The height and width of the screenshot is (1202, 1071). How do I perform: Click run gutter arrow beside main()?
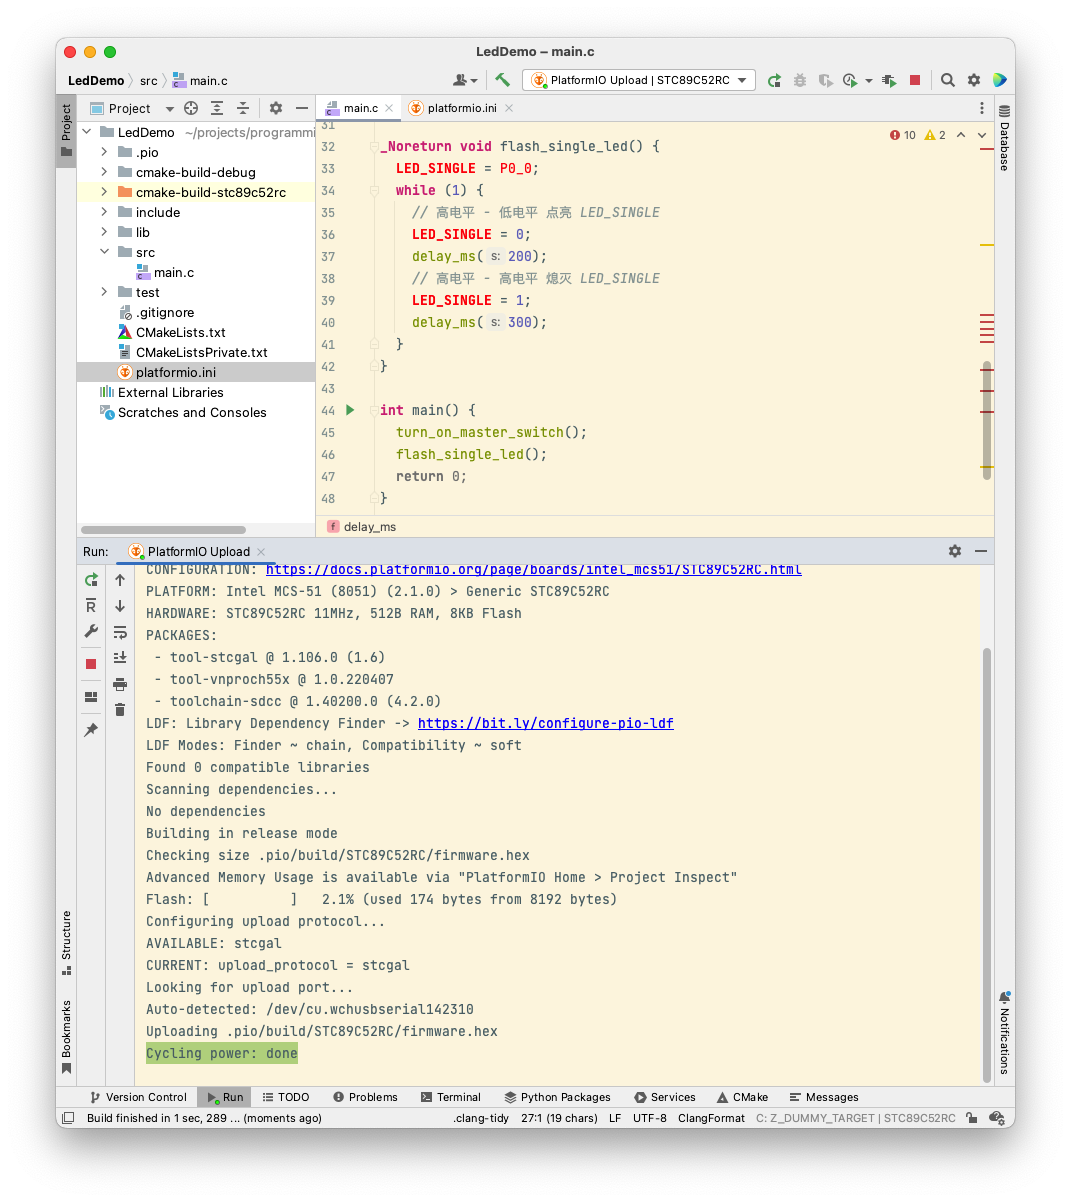click(x=350, y=410)
